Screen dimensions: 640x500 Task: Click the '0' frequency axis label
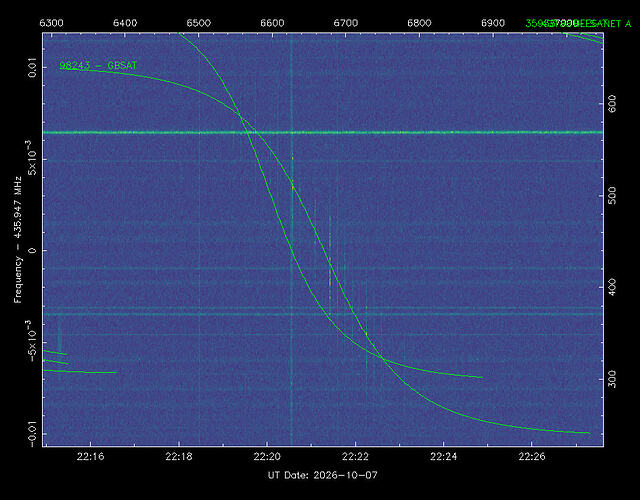(32, 250)
